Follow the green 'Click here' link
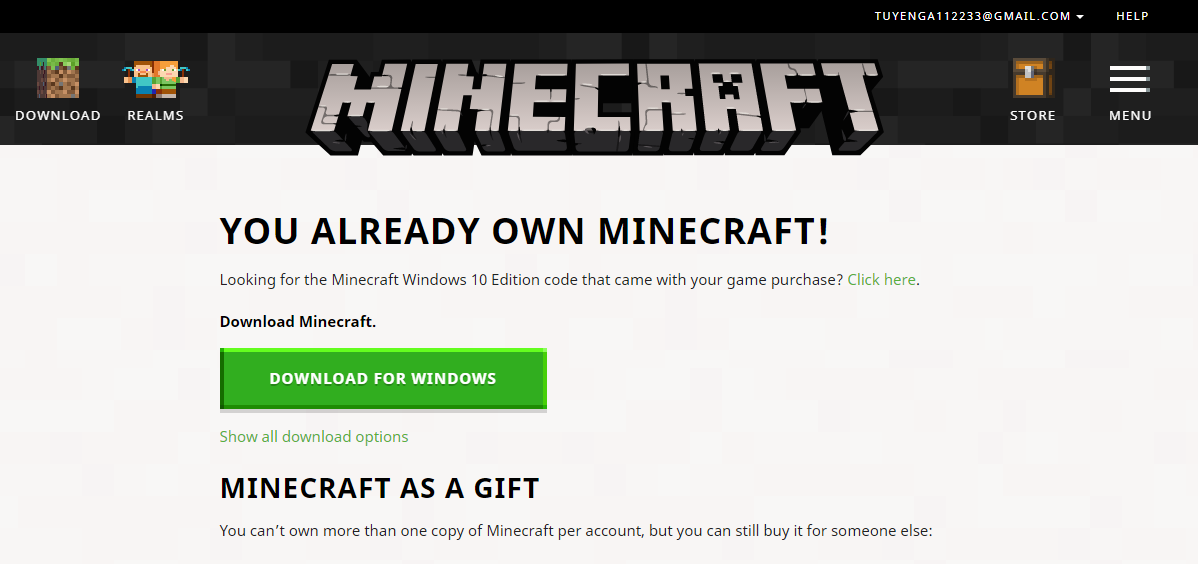Image resolution: width=1198 pixels, height=564 pixels. pos(882,280)
